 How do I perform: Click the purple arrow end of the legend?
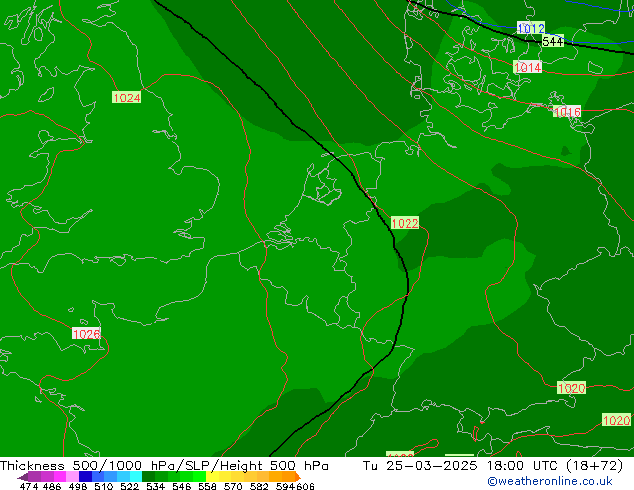23,476
